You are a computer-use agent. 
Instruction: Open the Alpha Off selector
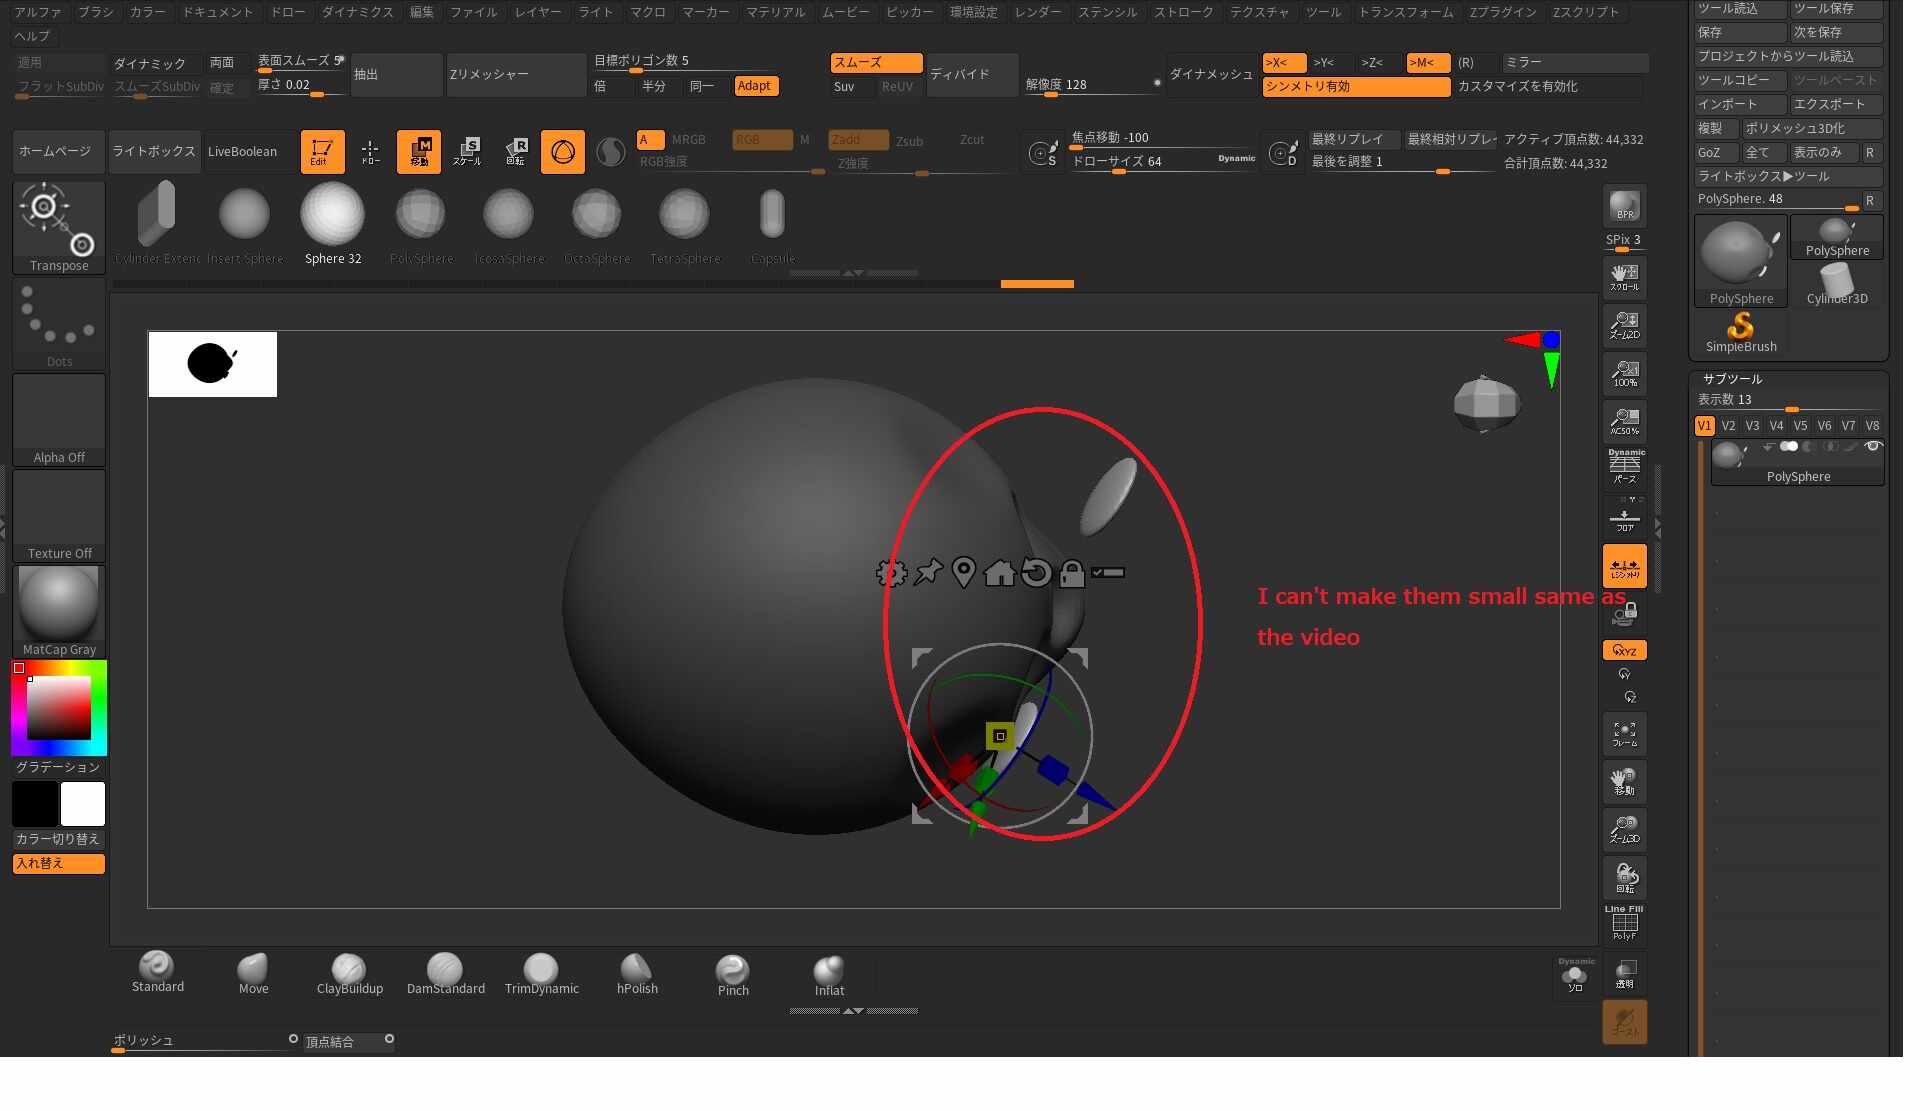[59, 420]
